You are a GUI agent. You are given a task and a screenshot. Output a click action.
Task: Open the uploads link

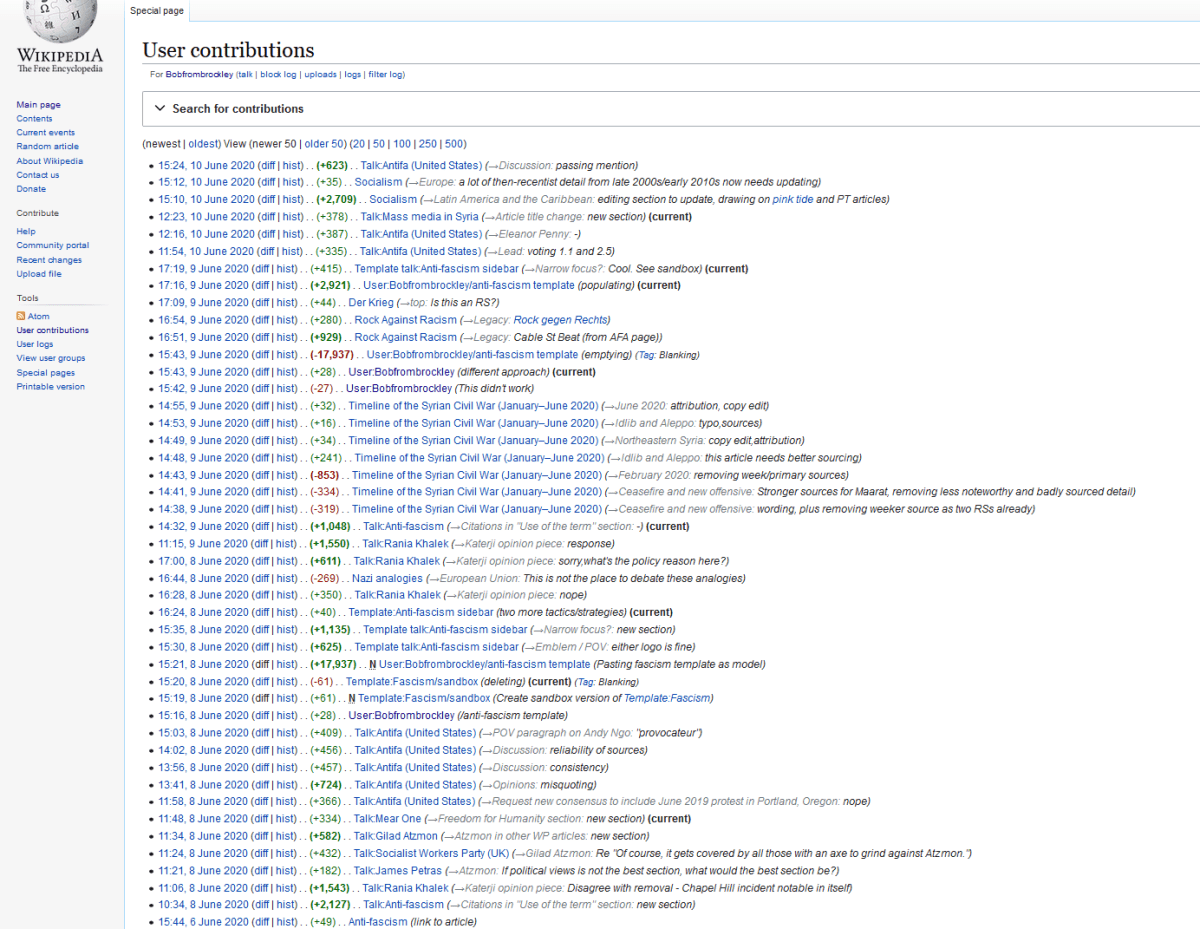(320, 74)
